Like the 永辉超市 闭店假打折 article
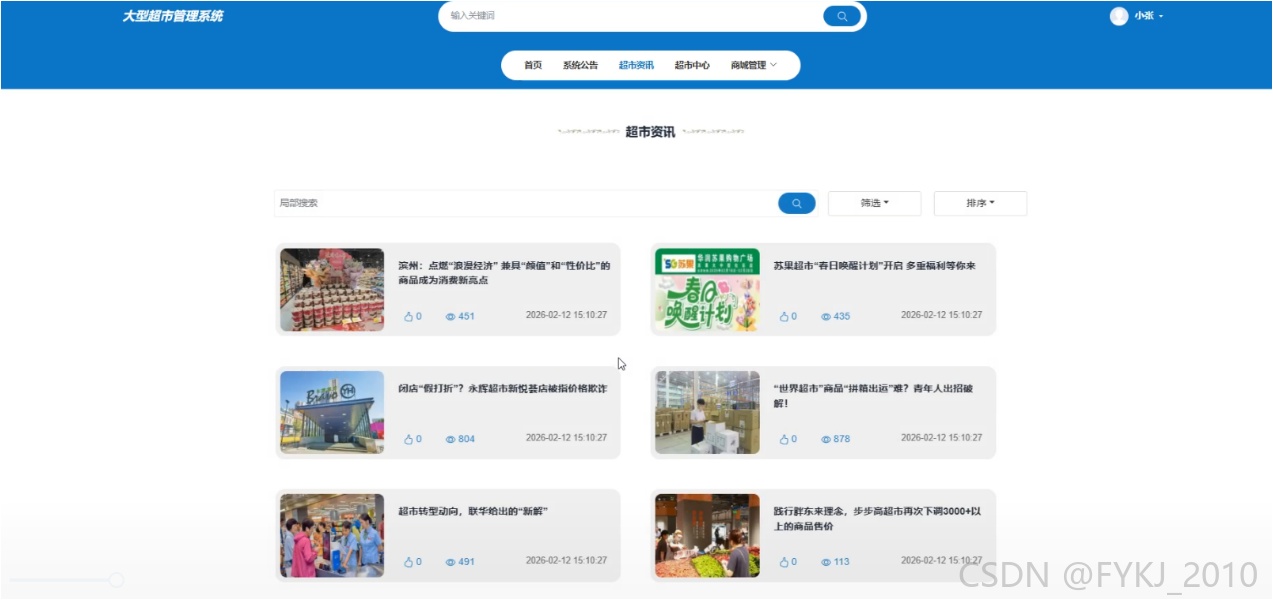 408,439
